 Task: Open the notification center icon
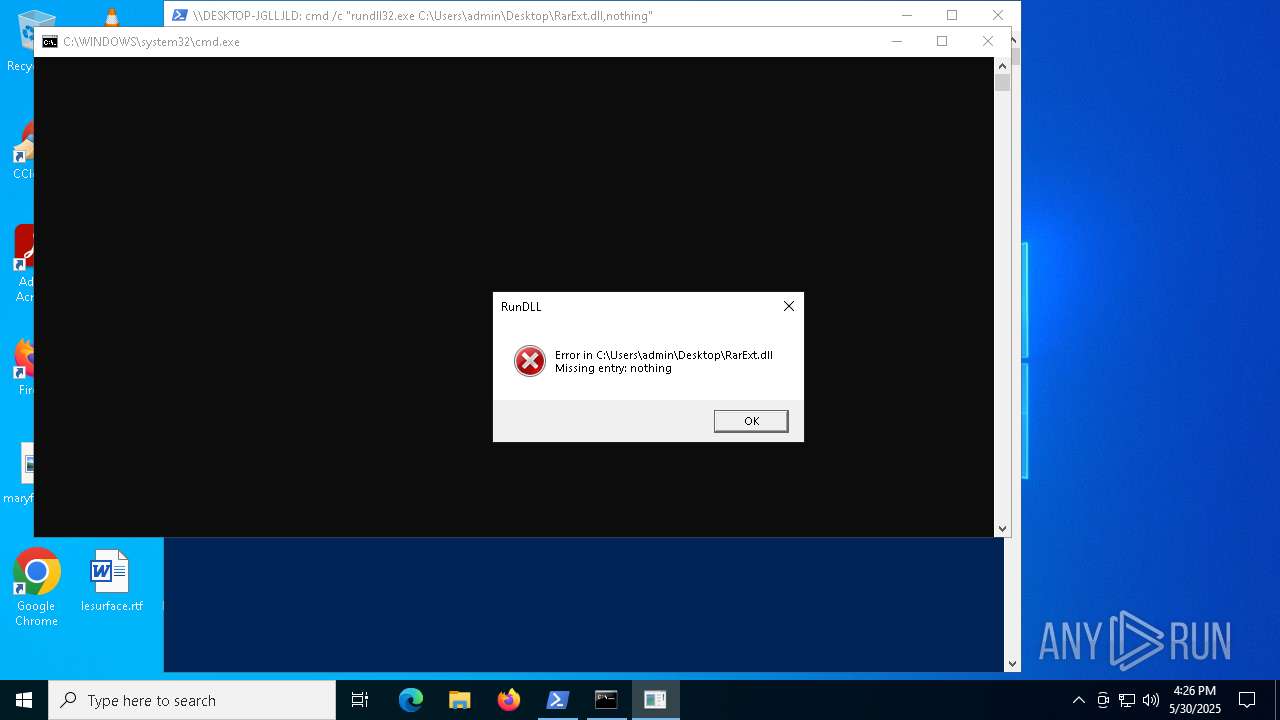(x=1247, y=700)
